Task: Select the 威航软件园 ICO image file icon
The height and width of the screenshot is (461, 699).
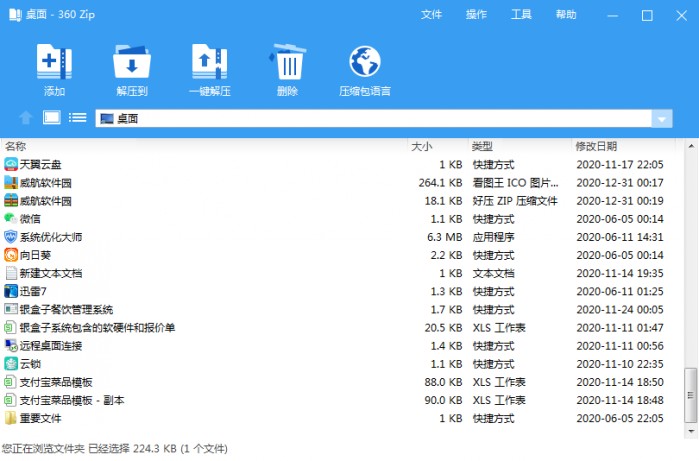Action: [x=11, y=182]
